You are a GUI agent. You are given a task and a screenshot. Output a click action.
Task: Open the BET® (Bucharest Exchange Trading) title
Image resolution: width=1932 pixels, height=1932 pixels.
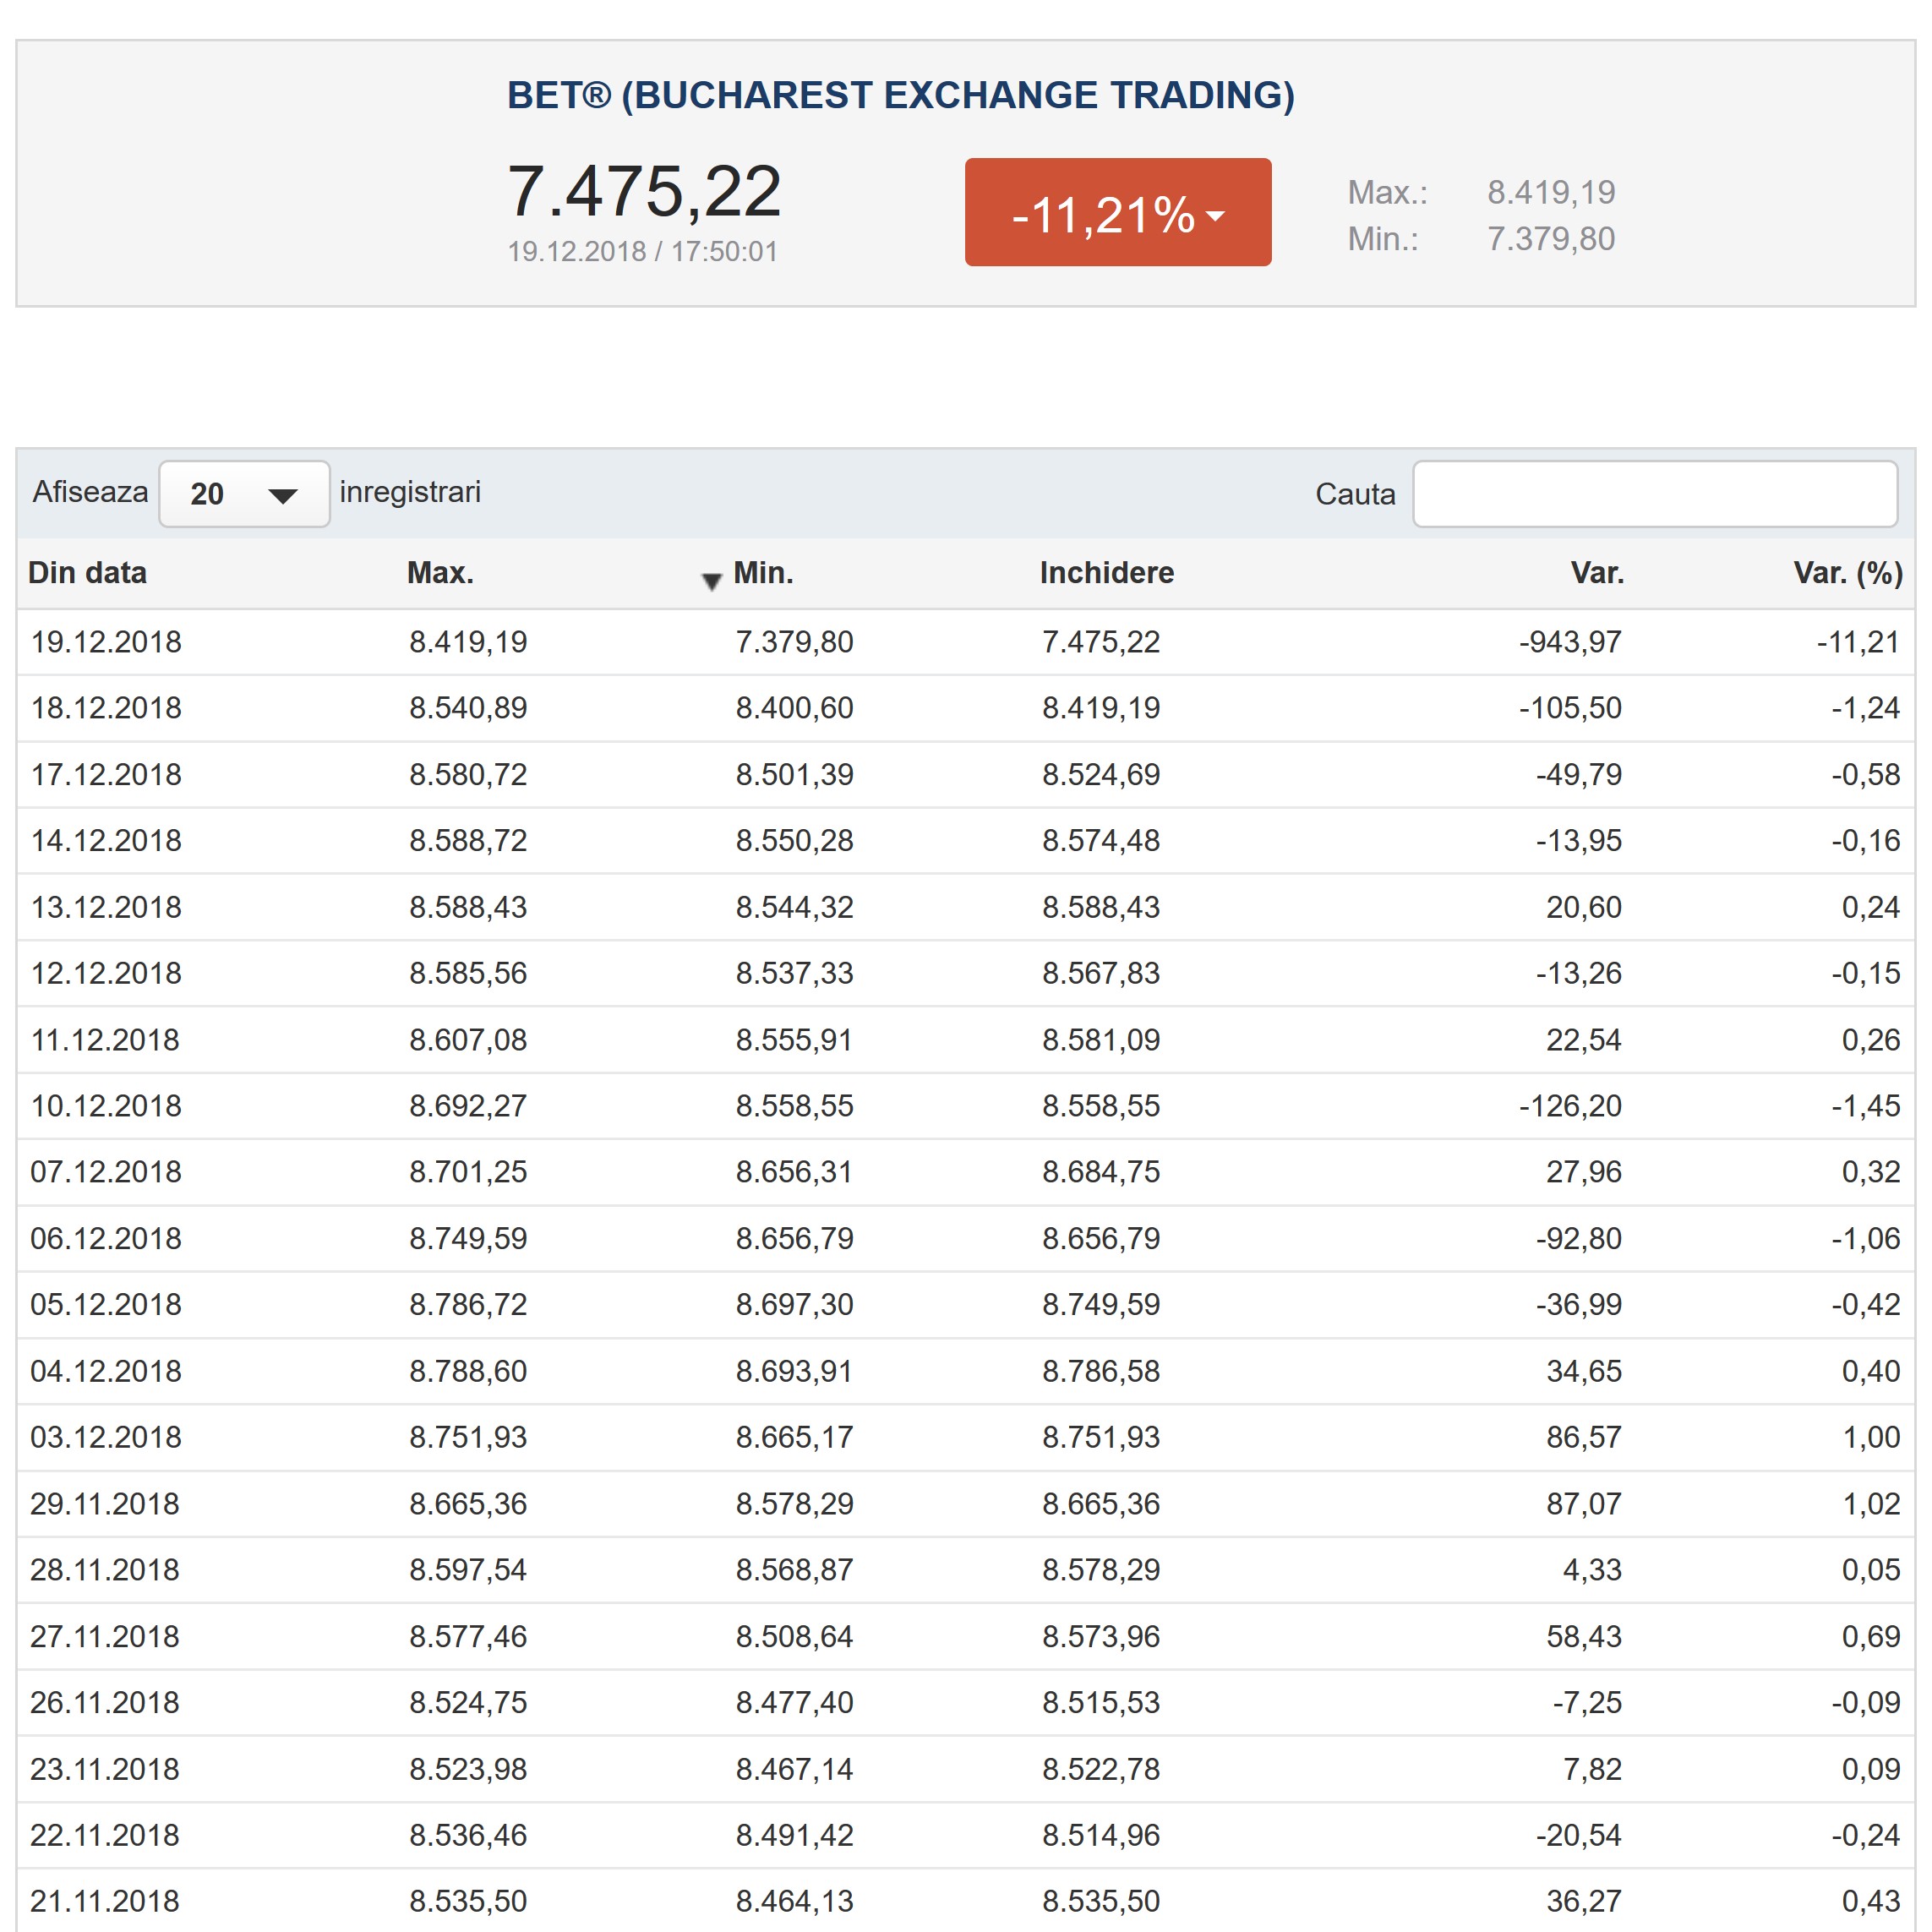coord(901,95)
